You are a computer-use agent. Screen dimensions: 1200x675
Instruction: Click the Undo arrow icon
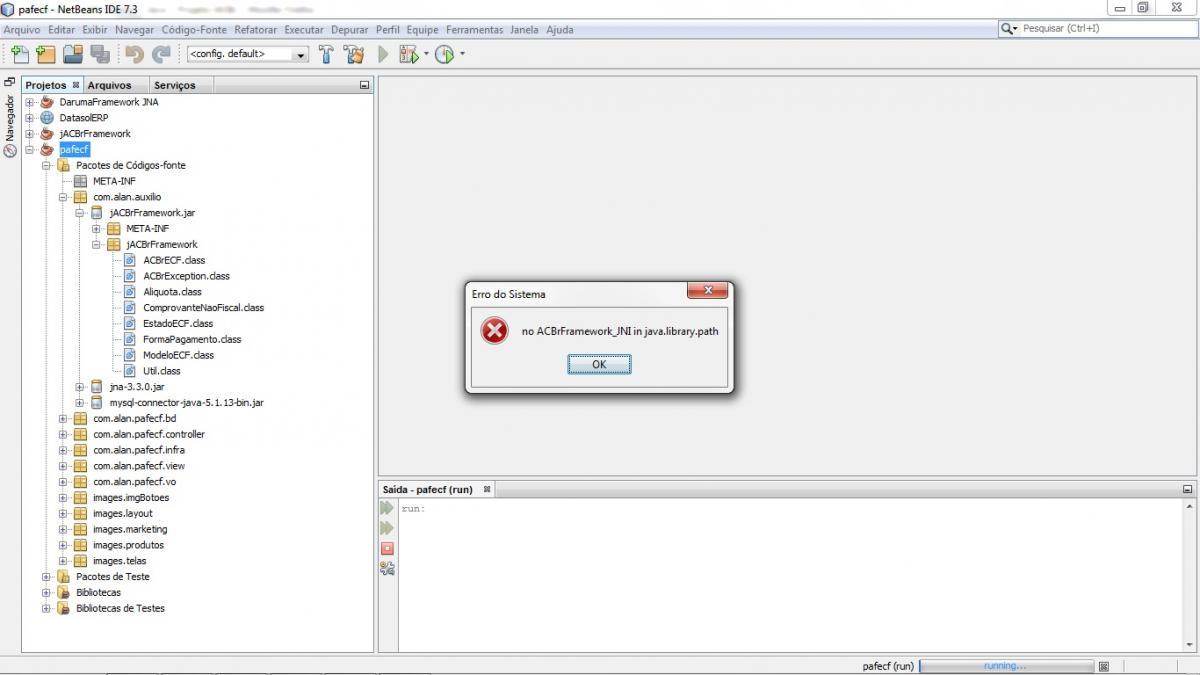[134, 54]
